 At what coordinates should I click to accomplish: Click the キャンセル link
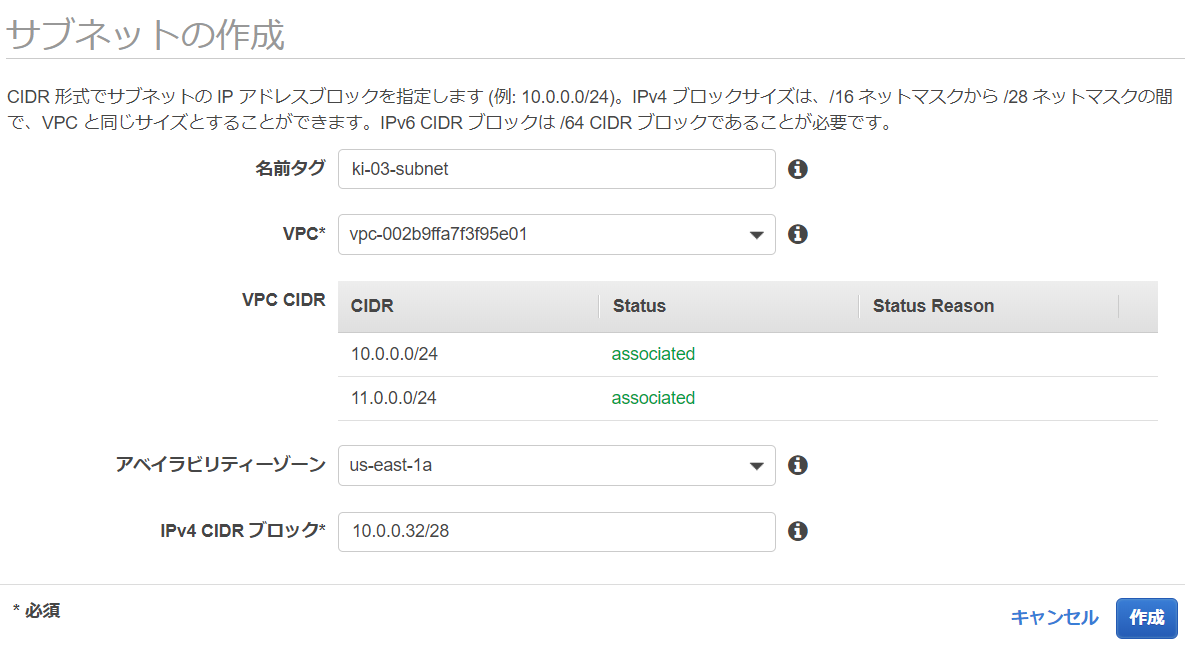click(x=1054, y=618)
